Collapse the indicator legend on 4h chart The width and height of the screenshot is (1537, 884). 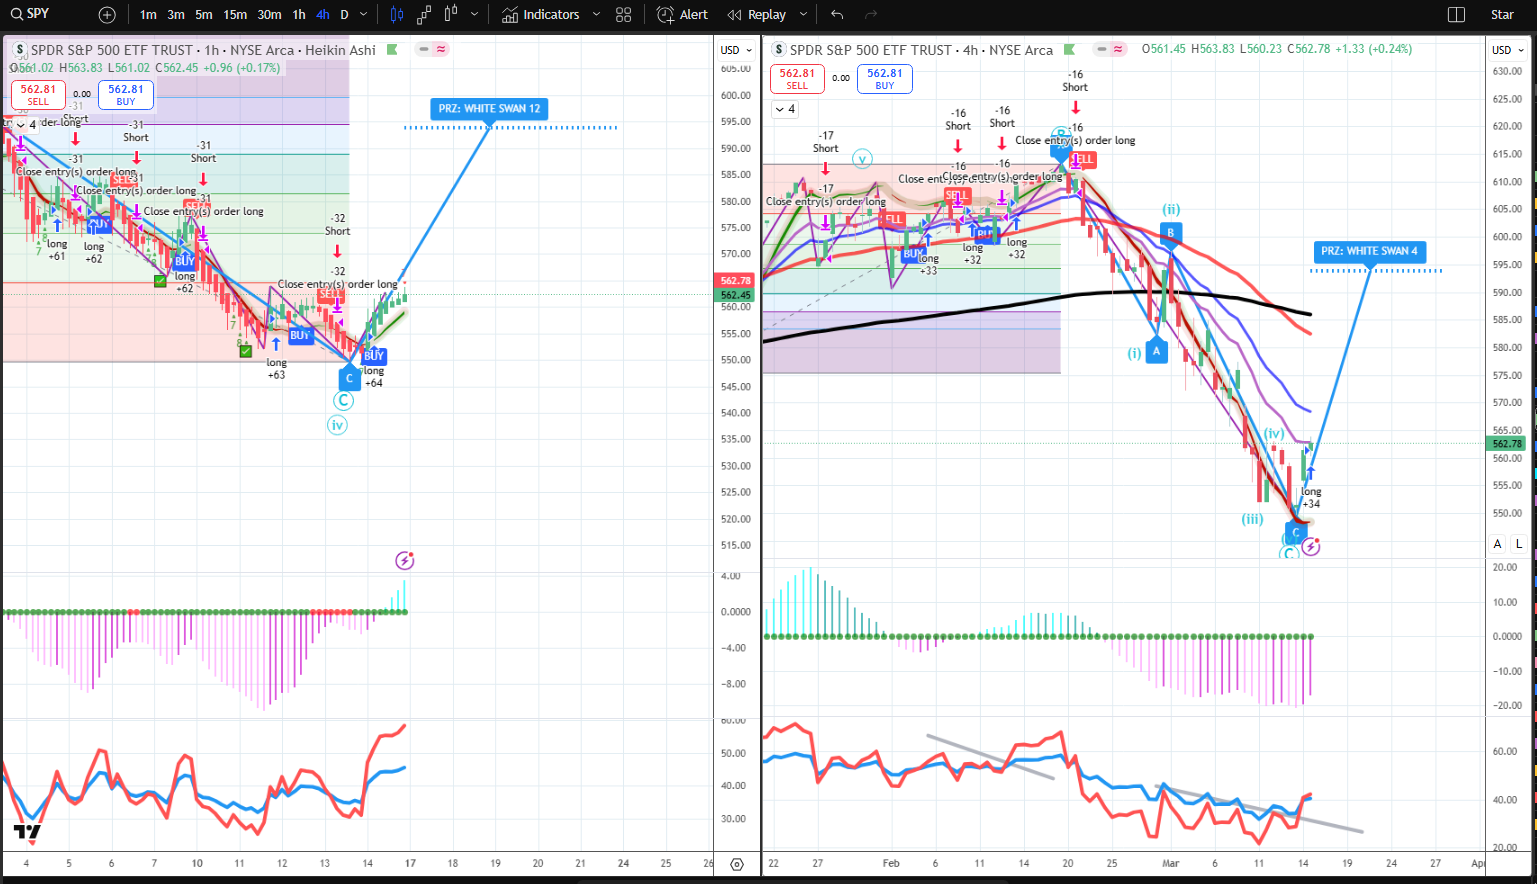point(785,109)
